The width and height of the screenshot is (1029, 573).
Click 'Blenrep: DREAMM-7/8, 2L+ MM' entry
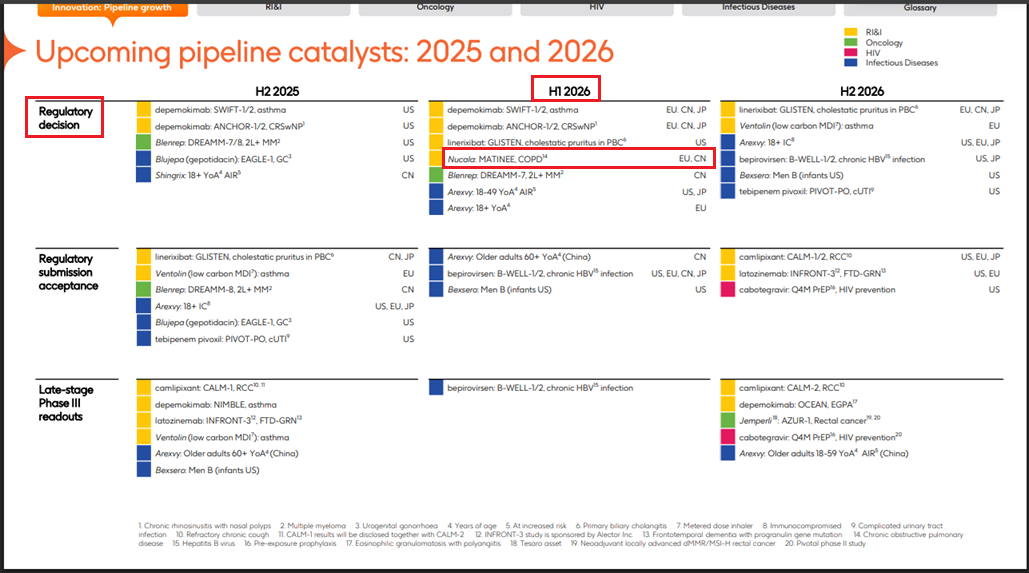[x=218, y=142]
